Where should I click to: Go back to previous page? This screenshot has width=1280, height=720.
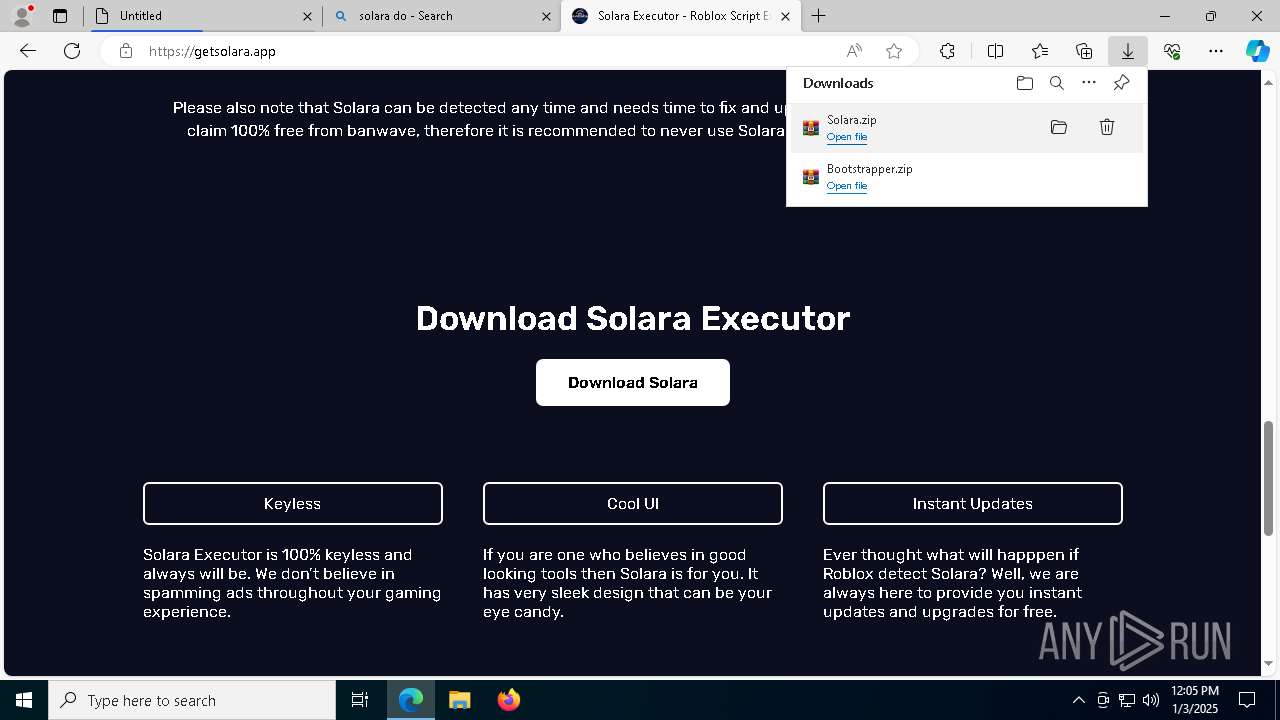click(28, 51)
